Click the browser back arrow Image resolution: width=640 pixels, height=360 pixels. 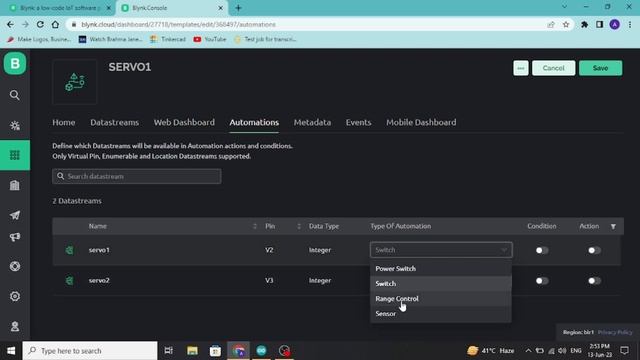pos(10,24)
